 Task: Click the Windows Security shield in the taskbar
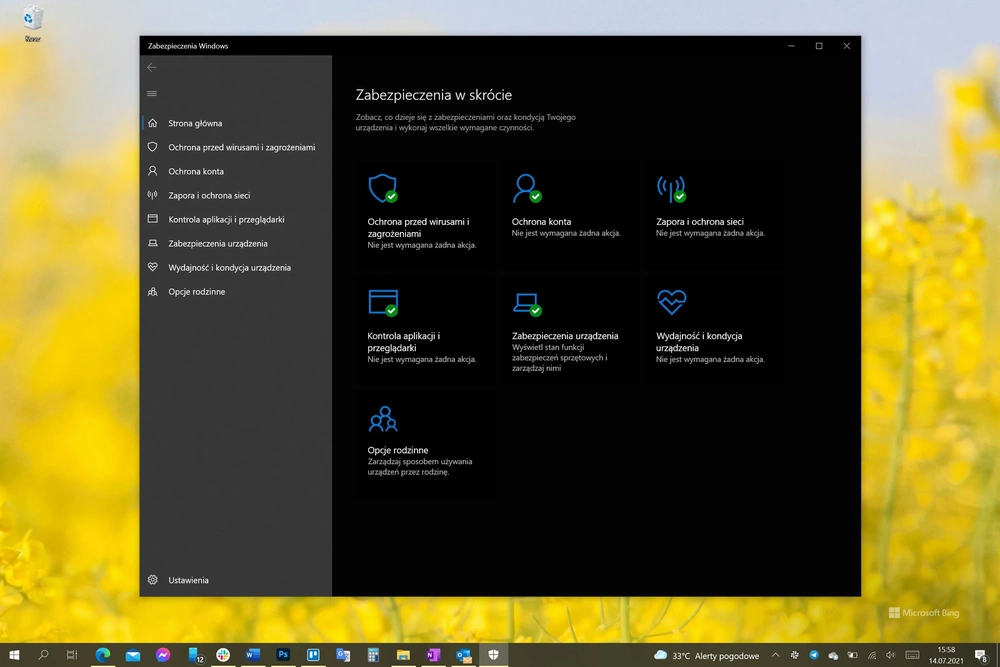click(x=494, y=655)
